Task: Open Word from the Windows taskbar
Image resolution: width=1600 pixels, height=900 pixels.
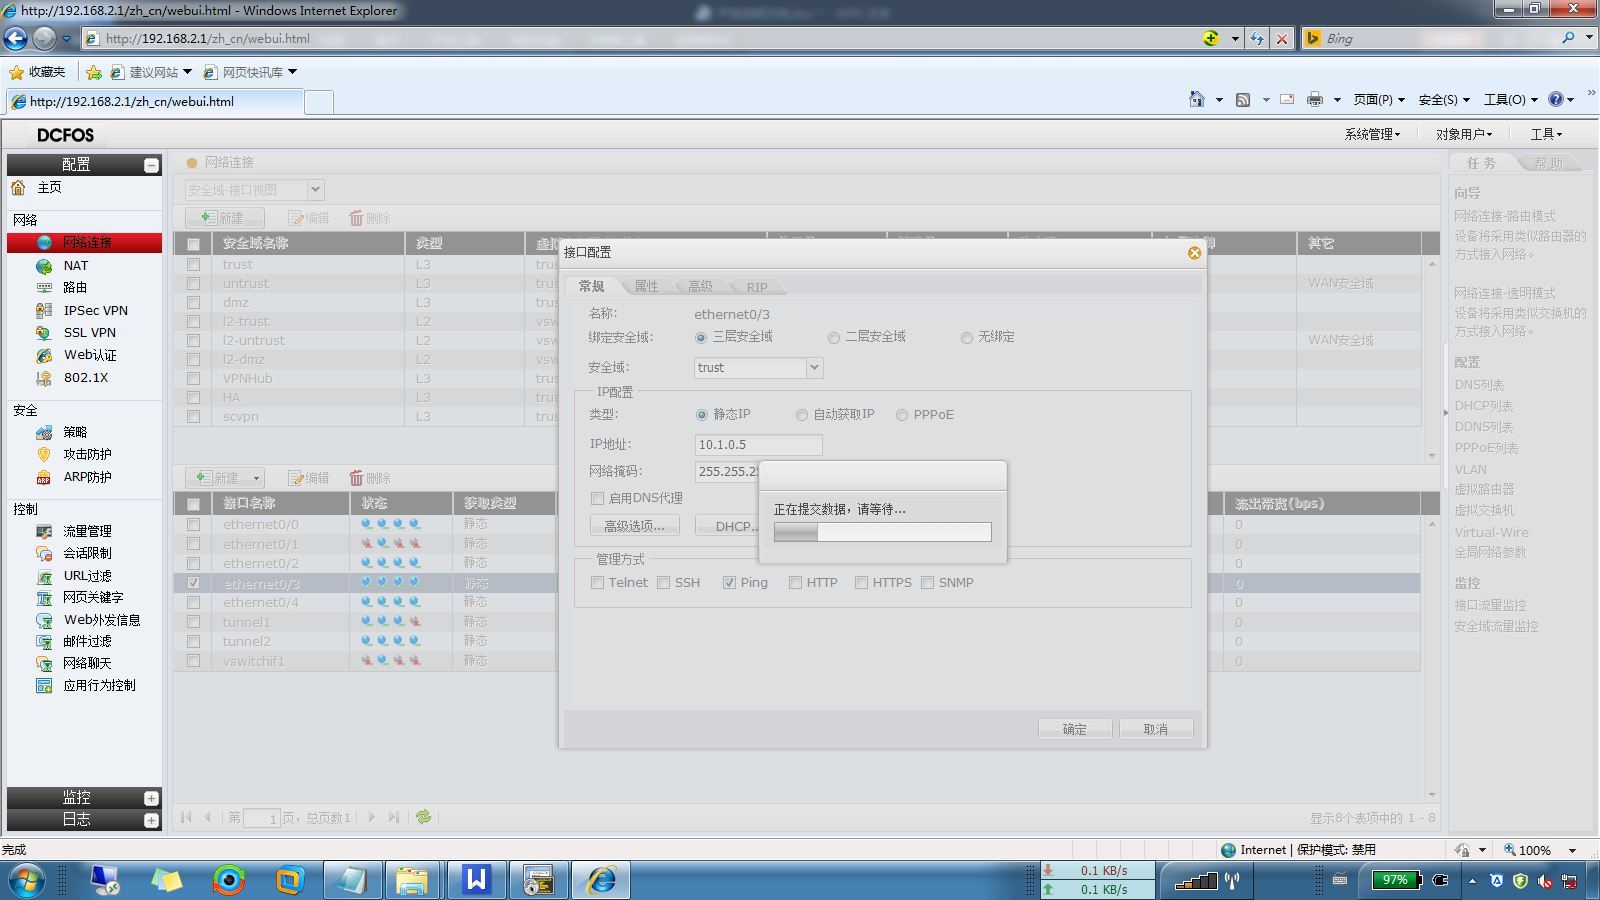Action: [475, 880]
